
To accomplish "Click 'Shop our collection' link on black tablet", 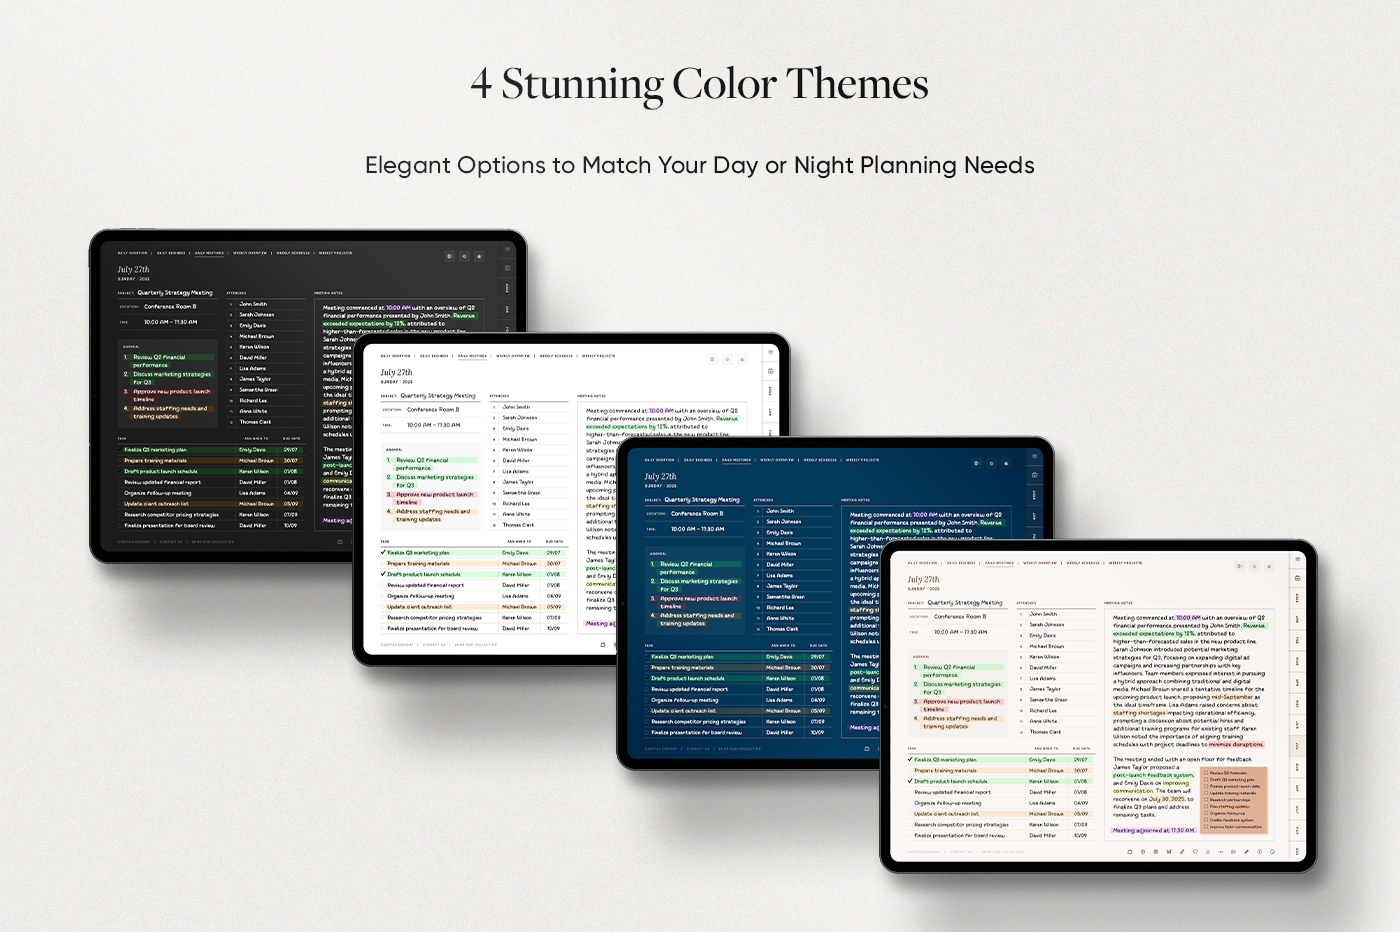I will pos(212,542).
